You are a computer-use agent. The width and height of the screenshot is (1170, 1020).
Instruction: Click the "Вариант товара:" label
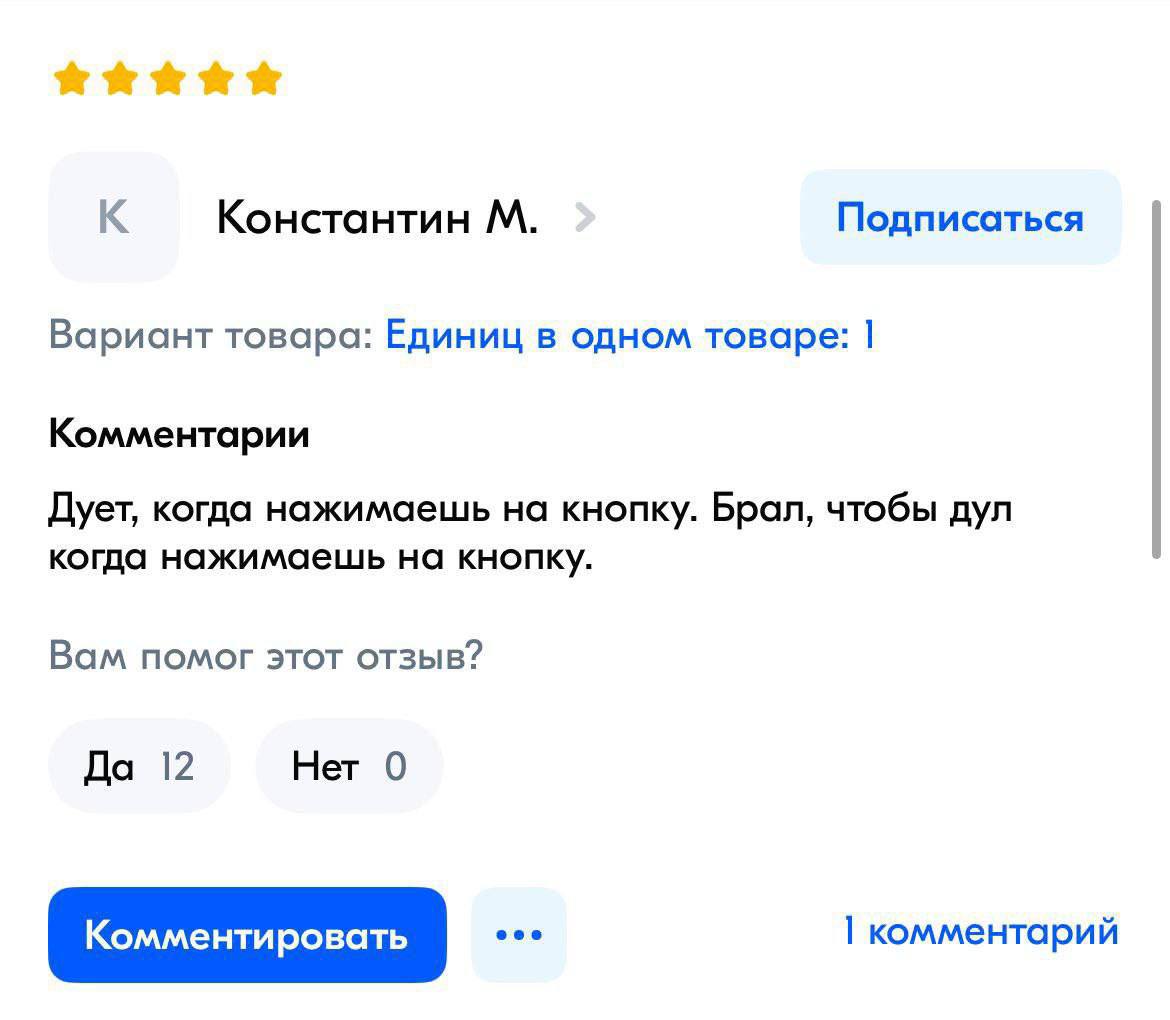coord(210,334)
